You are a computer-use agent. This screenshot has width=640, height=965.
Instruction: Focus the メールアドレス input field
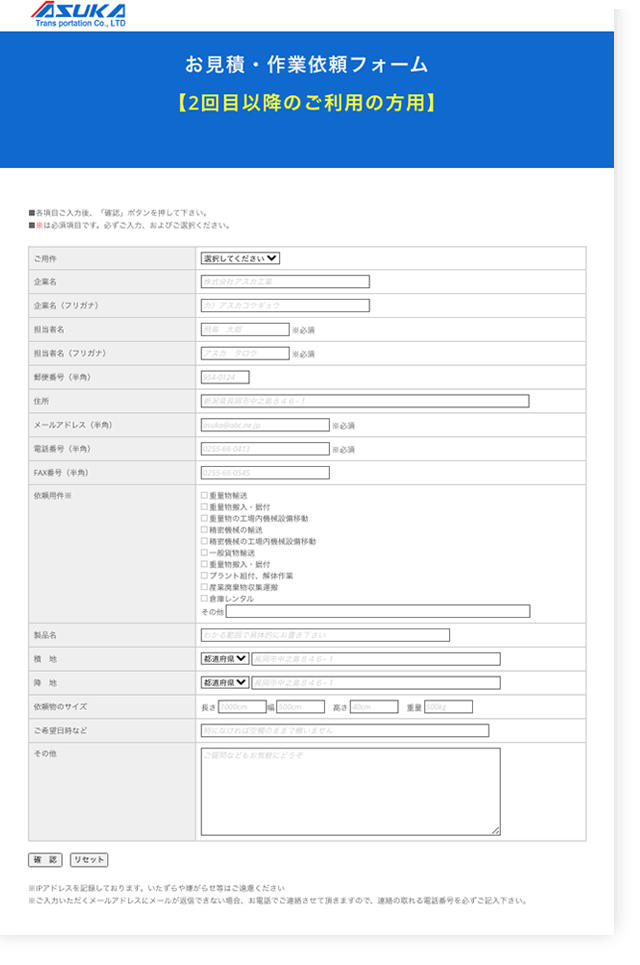(x=265, y=425)
